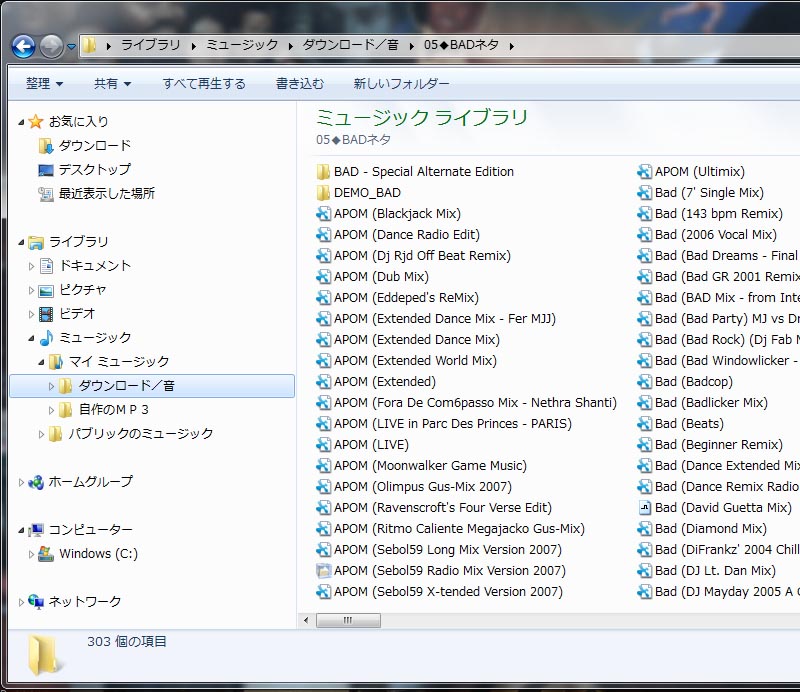Select ライブラリ in the address breadcrumb
Screen dimensions: 800x692
151,45
